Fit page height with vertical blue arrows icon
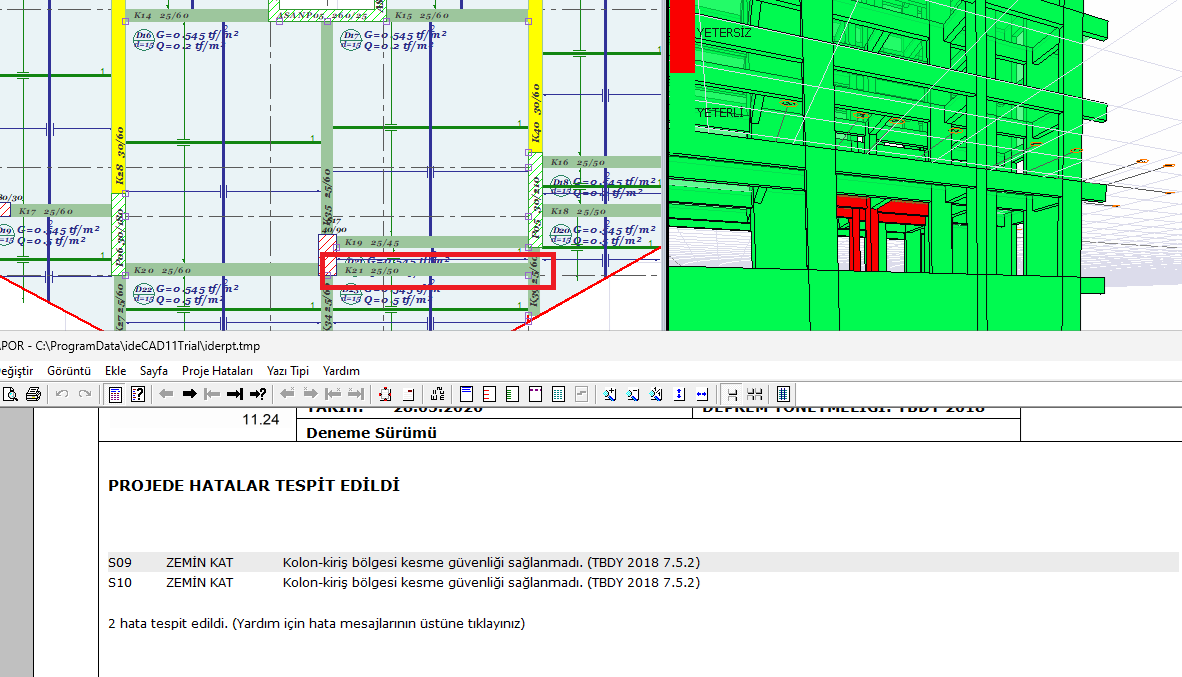The height and width of the screenshot is (677, 1182). click(x=679, y=394)
